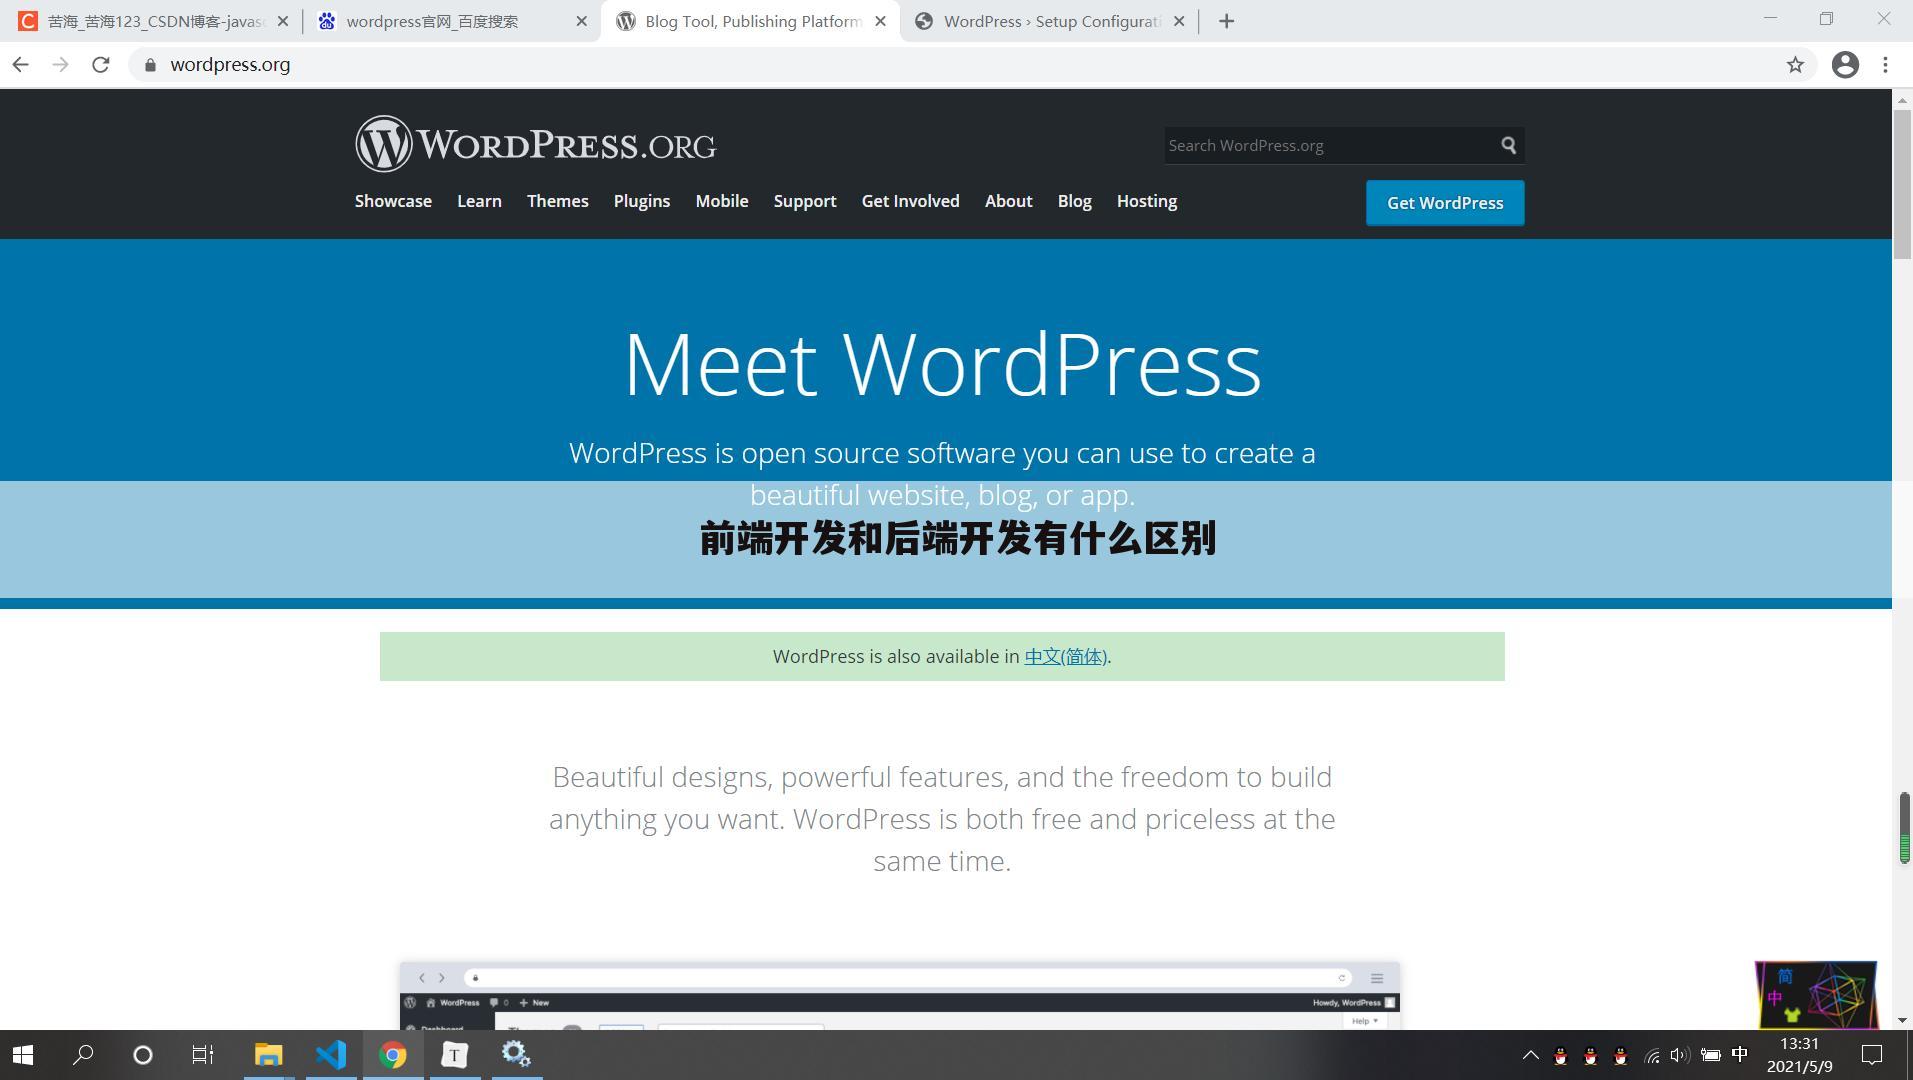Go to the Plugins section
This screenshot has width=1913, height=1080.
click(x=642, y=201)
